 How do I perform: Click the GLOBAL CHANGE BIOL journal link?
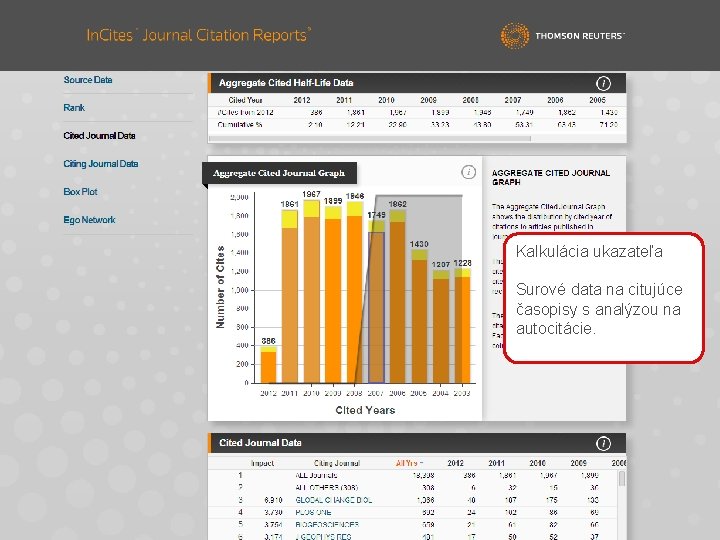[x=333, y=500]
